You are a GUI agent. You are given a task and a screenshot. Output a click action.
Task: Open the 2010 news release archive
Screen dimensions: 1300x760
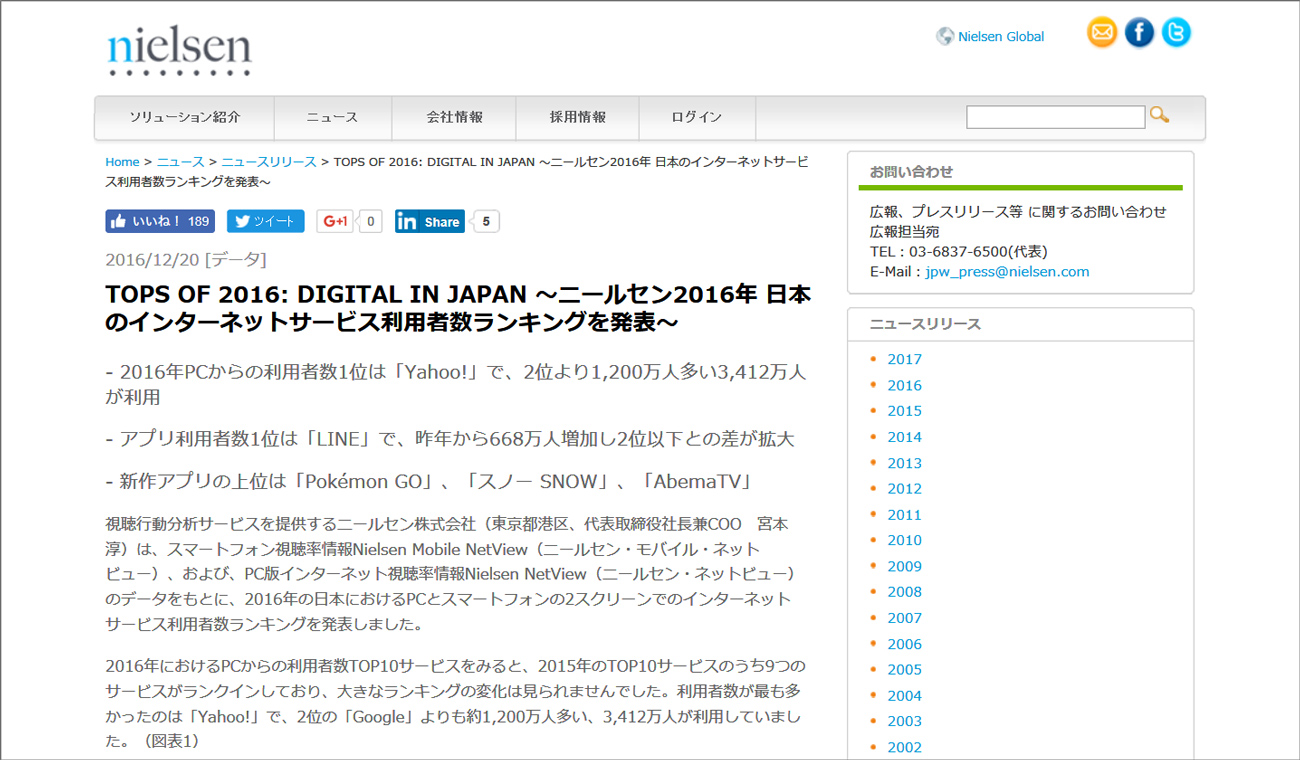[904, 540]
